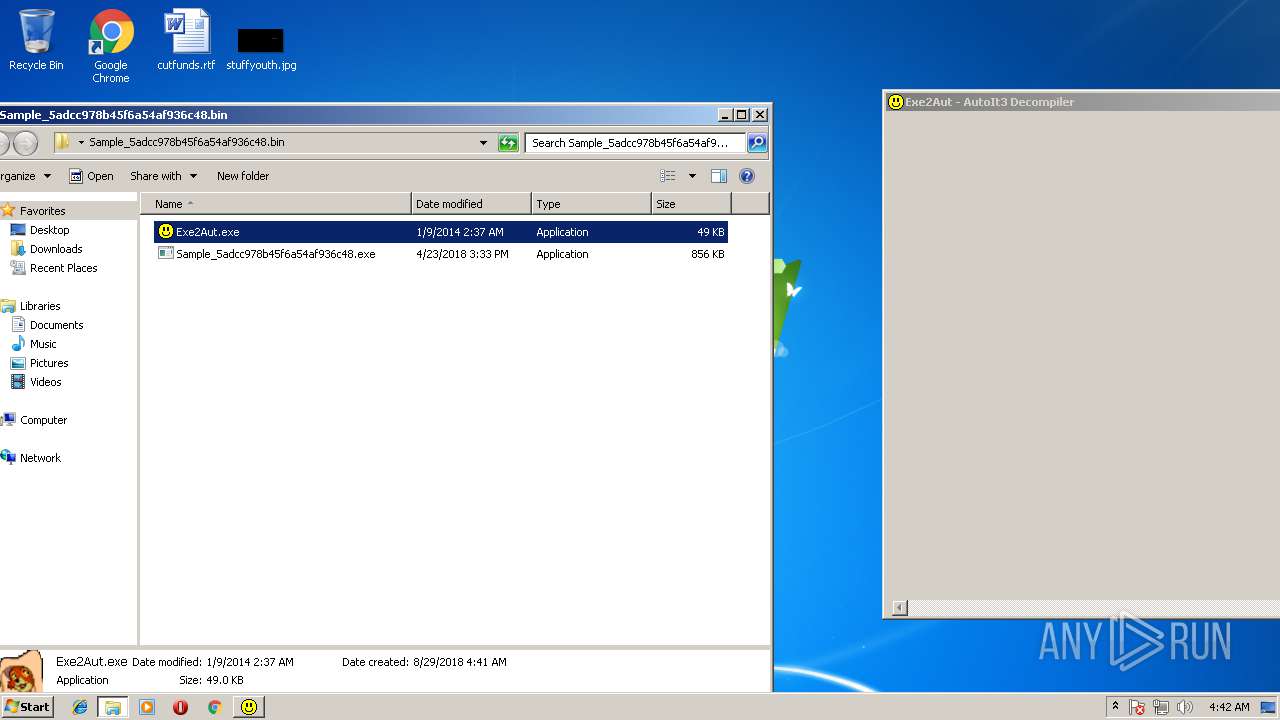The image size is (1280, 720).
Task: Launch Internet Explorer from the taskbar
Action: pyautogui.click(x=80, y=707)
